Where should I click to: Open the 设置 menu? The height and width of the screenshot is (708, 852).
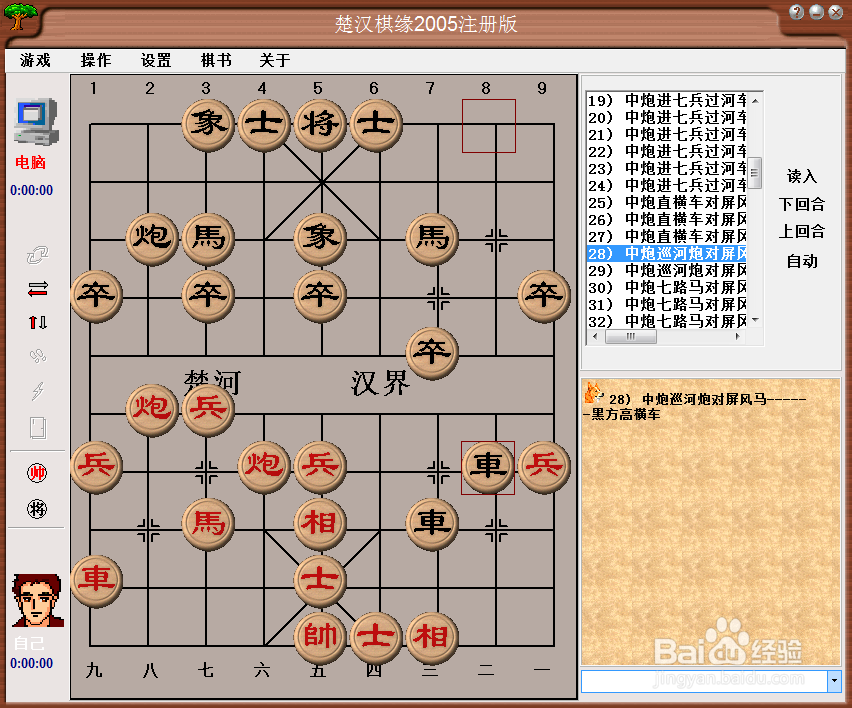(156, 60)
